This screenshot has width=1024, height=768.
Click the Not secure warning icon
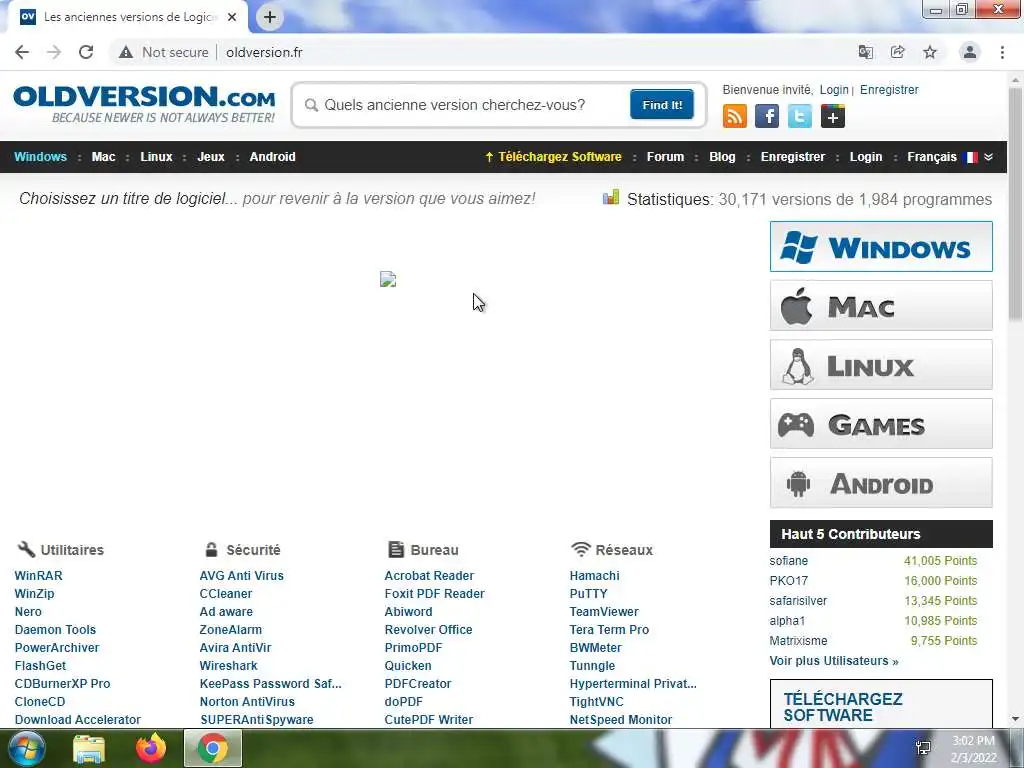point(126,52)
